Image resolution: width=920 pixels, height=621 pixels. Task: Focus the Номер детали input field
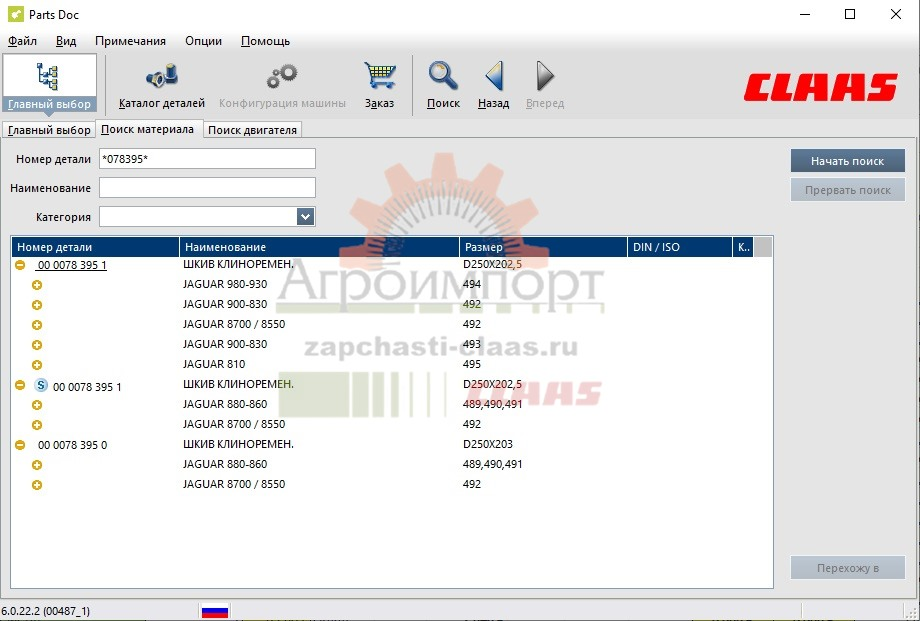[x=207, y=158]
